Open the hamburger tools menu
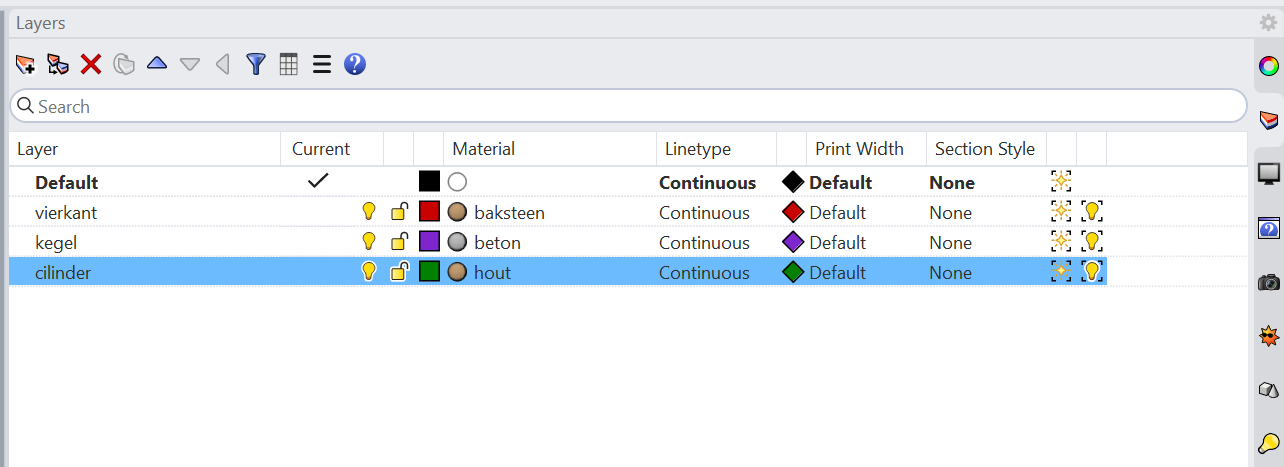Screen dimensions: 1284x467 click(321, 65)
